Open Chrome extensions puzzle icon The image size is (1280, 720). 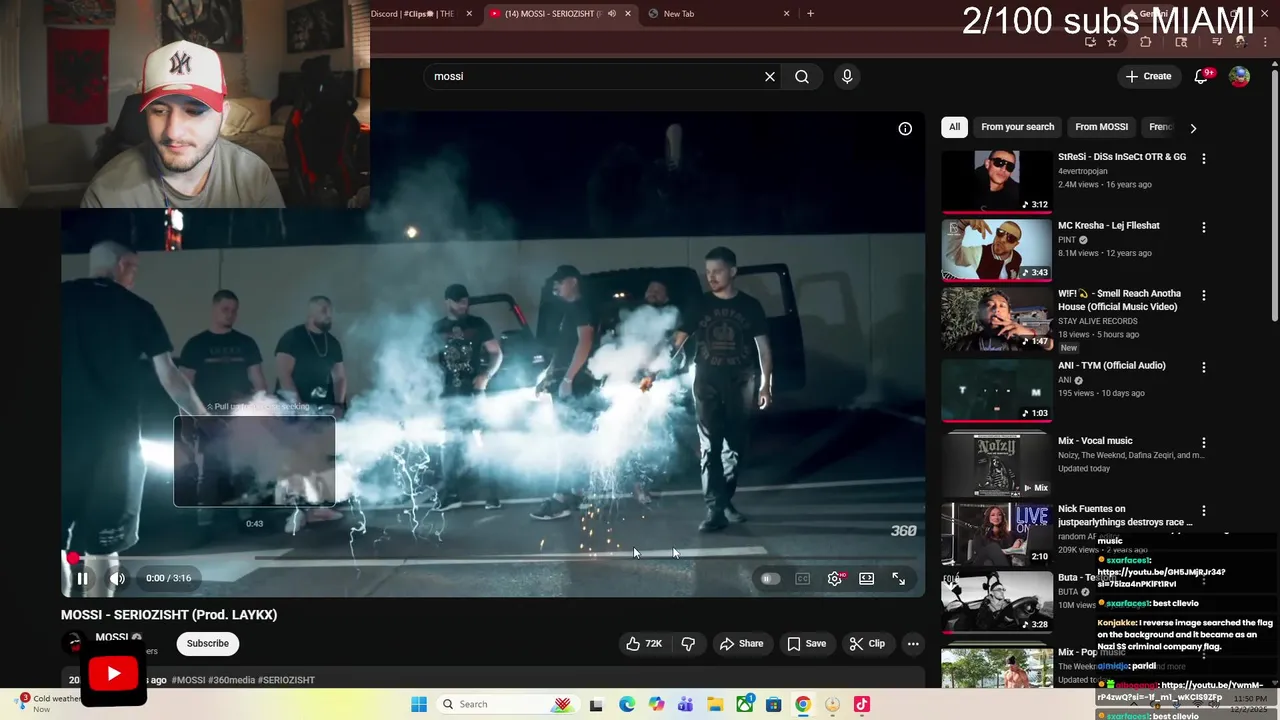tap(1146, 42)
